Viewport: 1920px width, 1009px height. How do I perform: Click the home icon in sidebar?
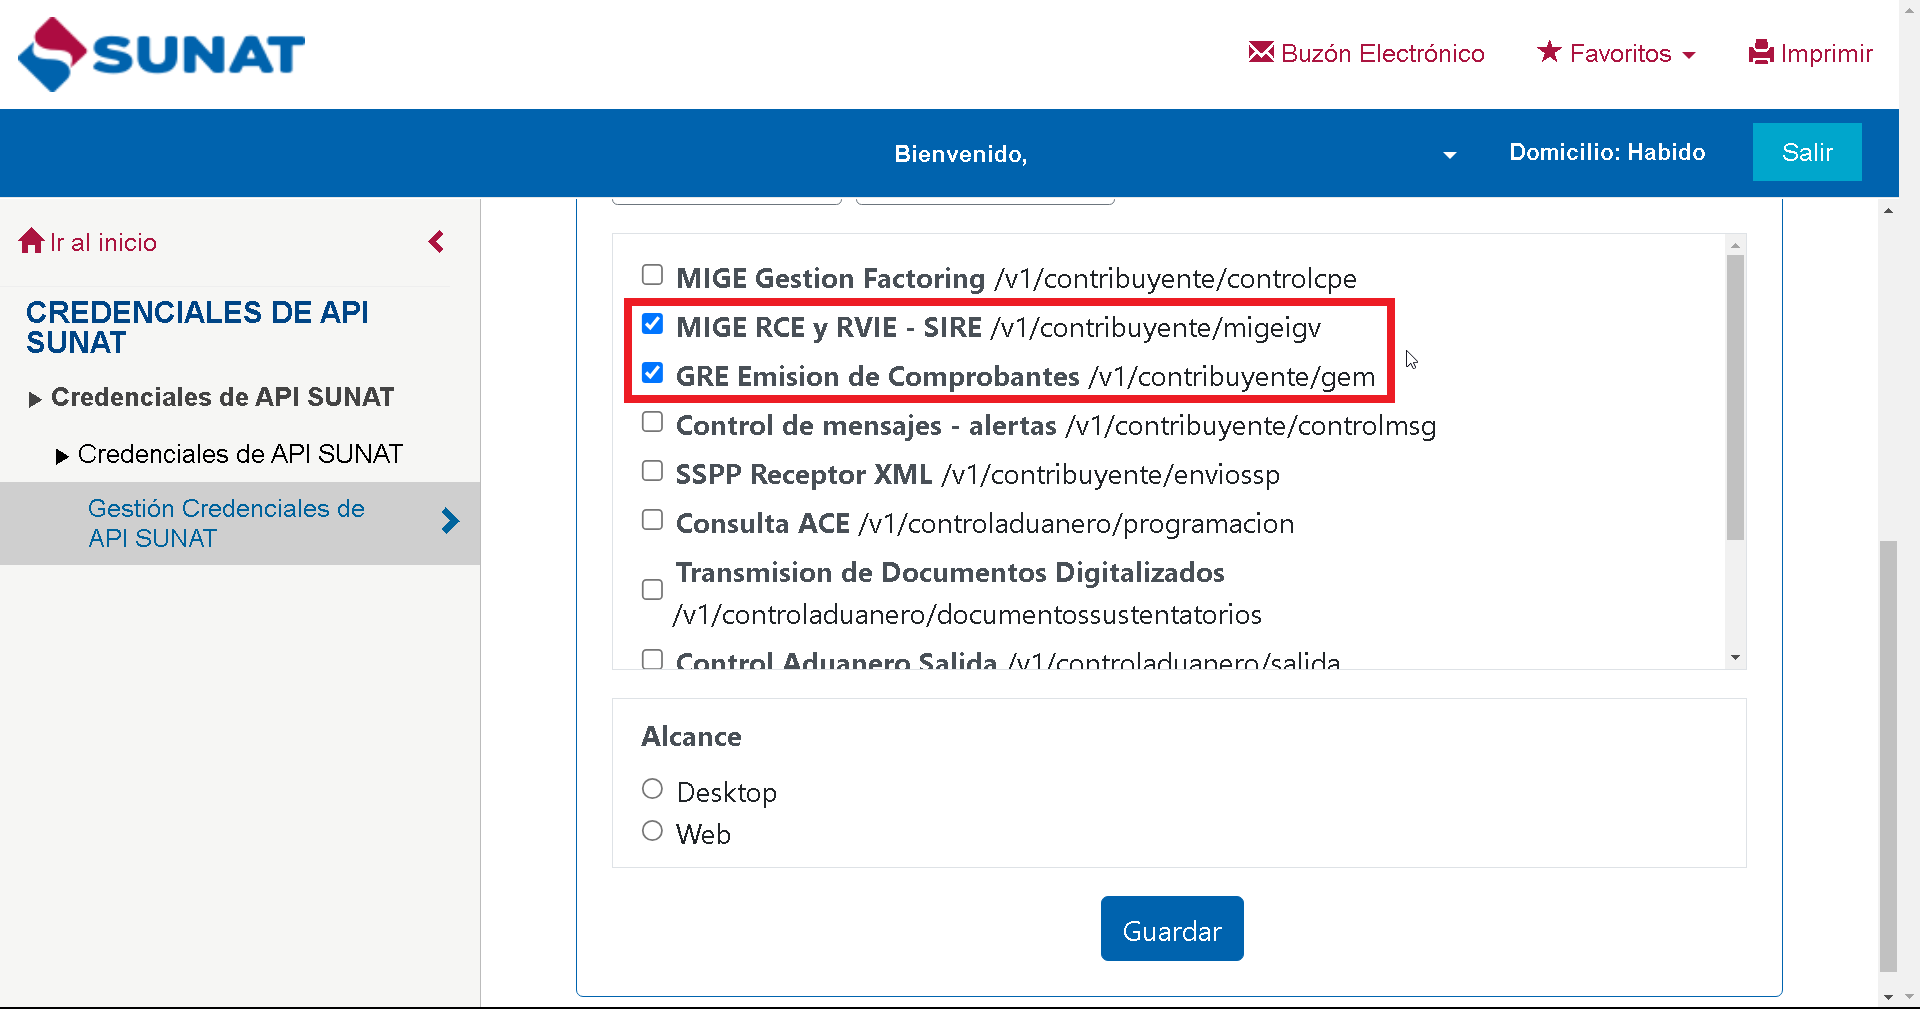coord(31,241)
